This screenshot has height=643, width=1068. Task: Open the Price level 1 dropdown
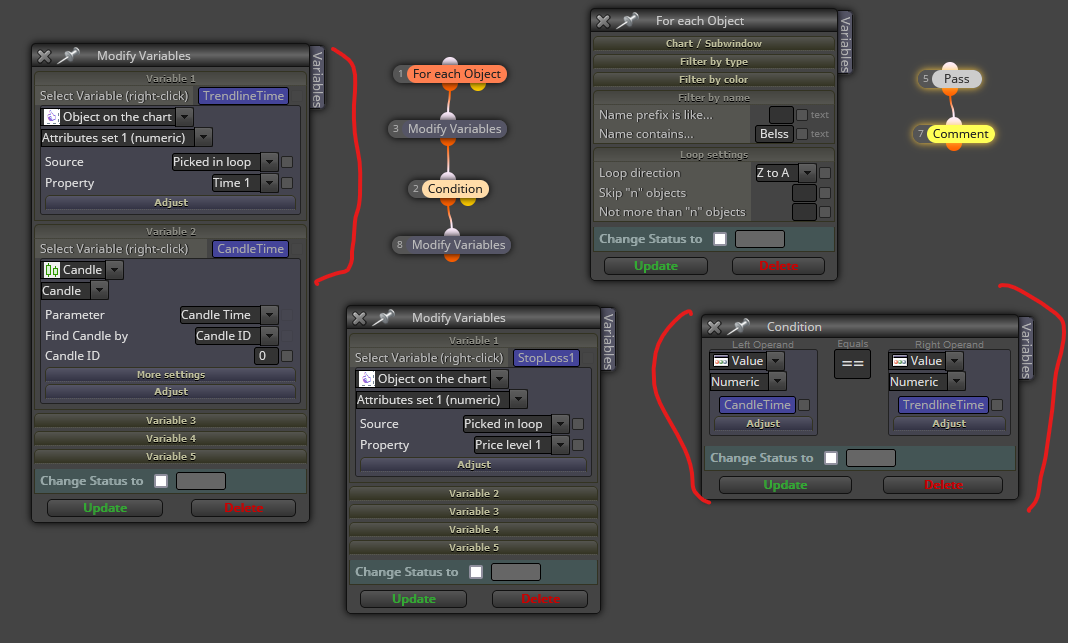pos(561,445)
